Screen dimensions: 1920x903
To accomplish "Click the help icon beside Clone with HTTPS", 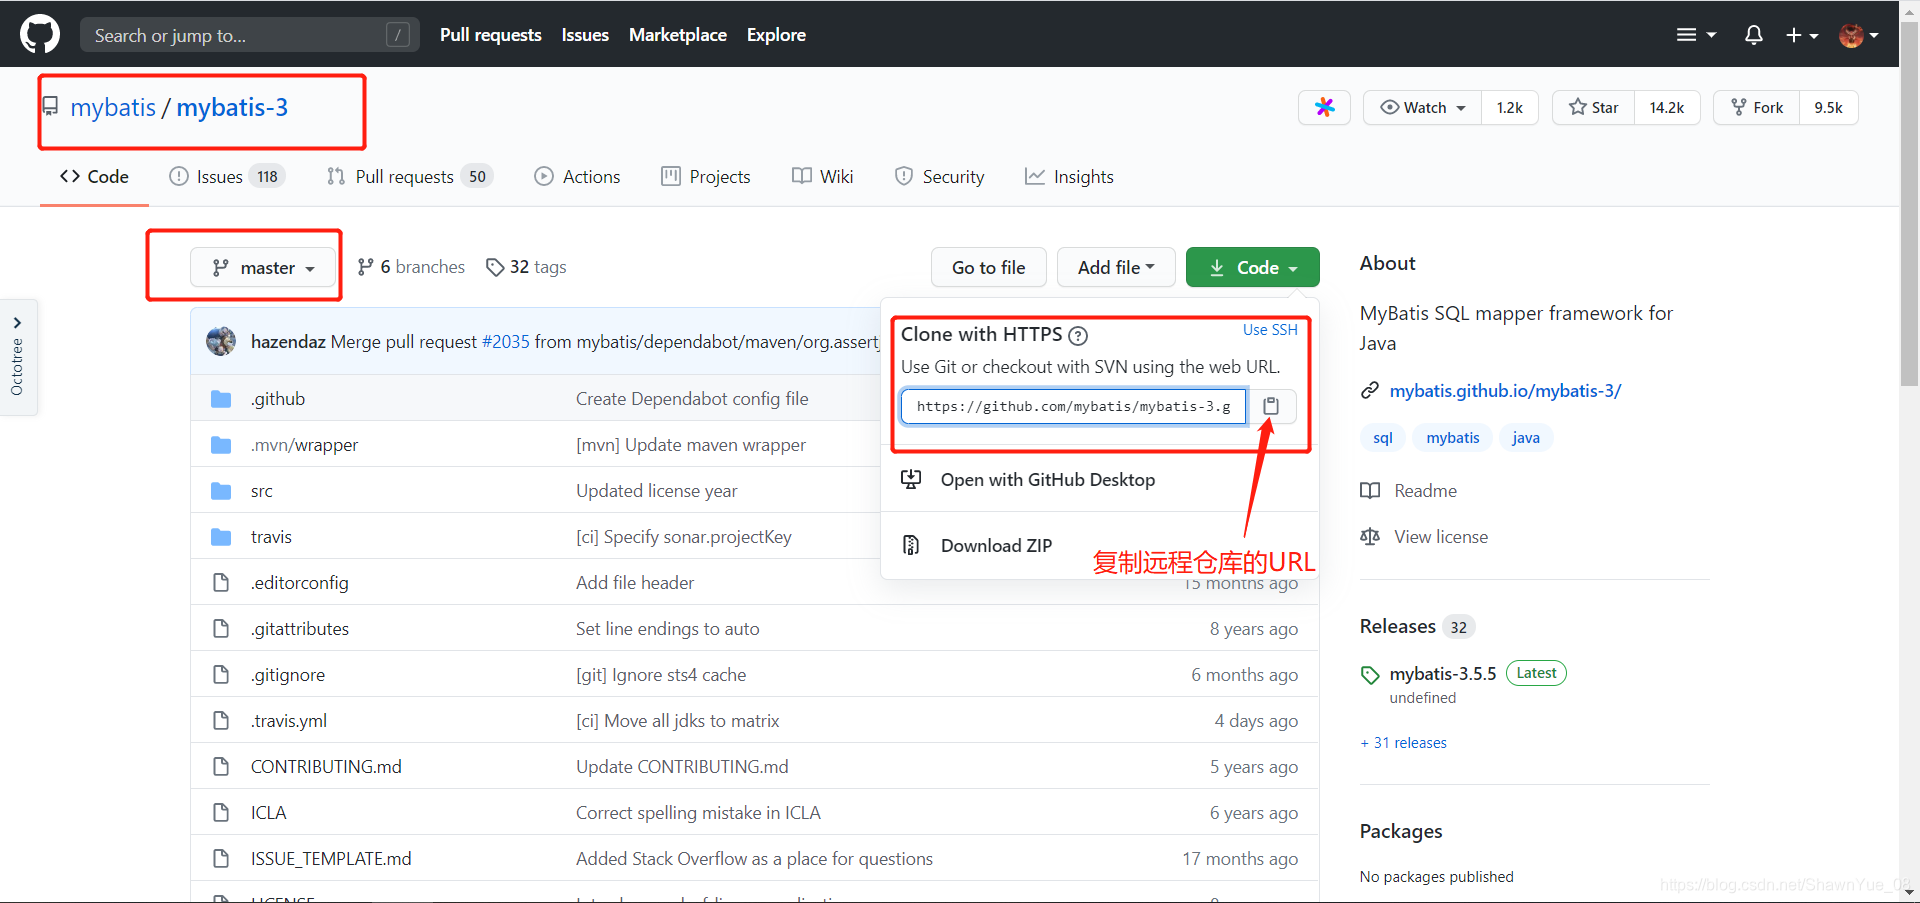I will tap(1078, 336).
